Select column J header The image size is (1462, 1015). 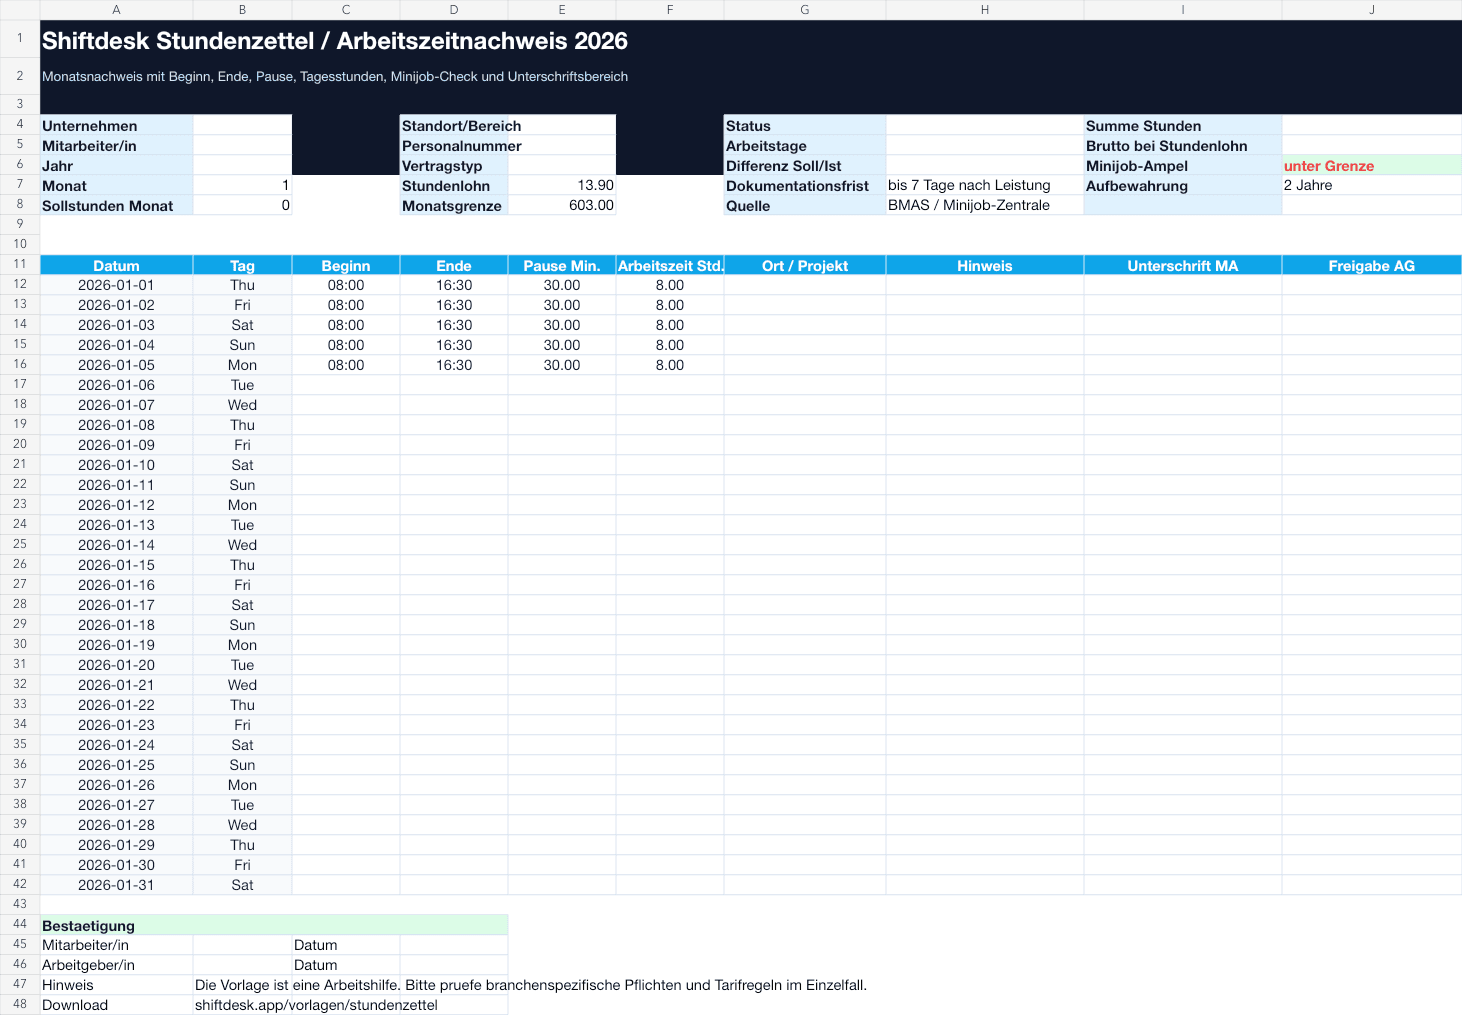pyautogui.click(x=1372, y=10)
